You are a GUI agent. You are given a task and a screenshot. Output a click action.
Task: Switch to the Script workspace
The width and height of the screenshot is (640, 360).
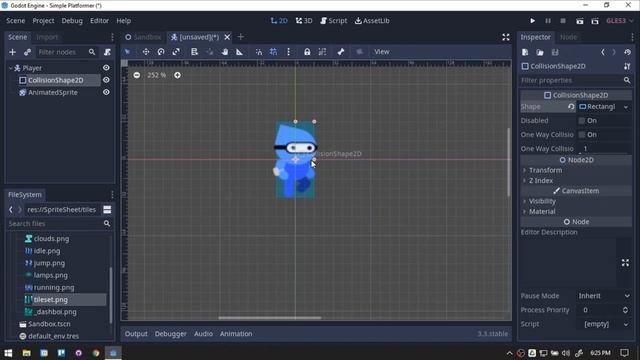point(333,21)
